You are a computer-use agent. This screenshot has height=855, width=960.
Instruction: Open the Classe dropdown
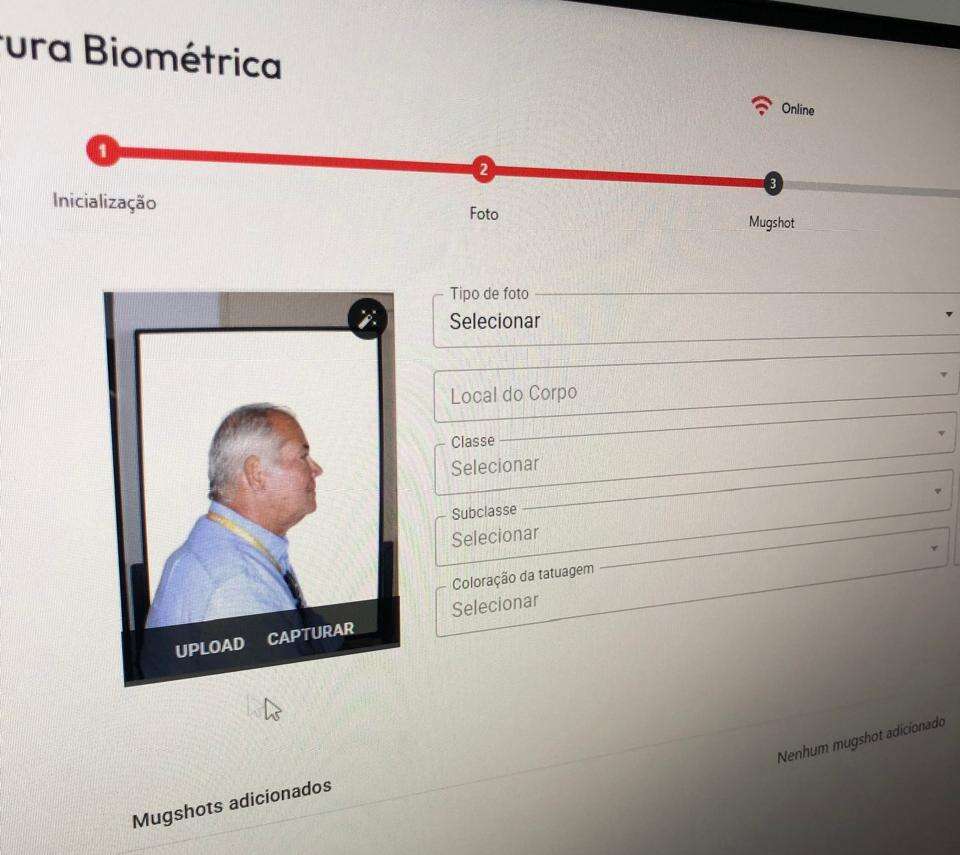694,456
